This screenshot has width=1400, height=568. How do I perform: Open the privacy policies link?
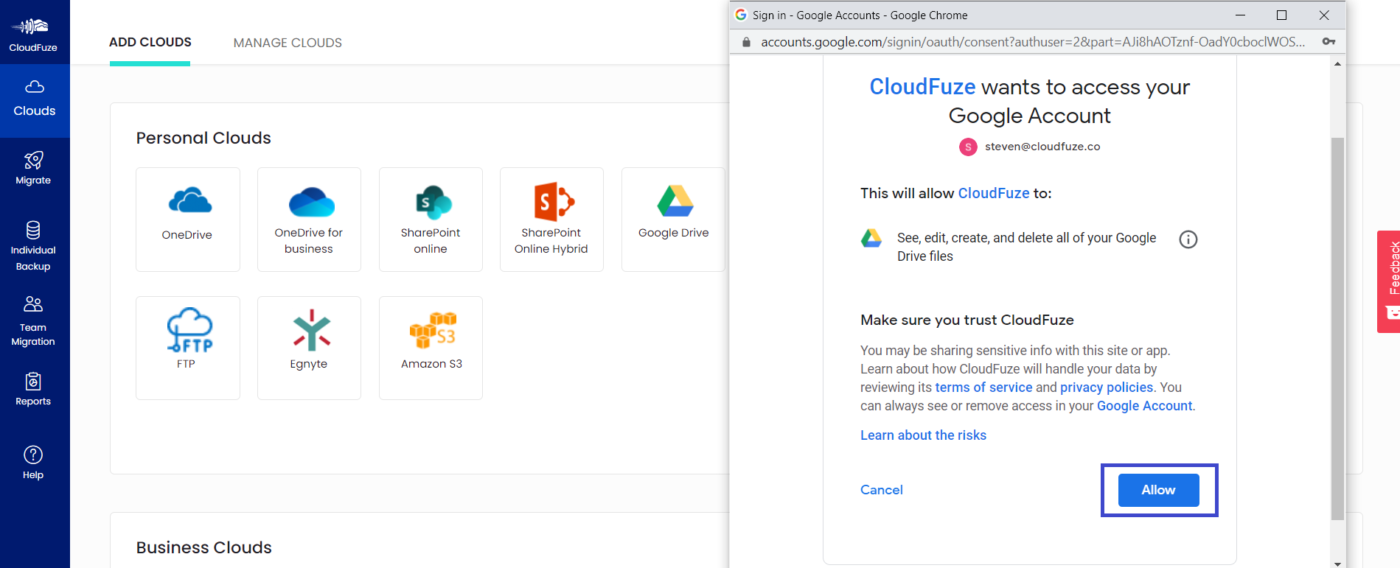pos(1107,387)
